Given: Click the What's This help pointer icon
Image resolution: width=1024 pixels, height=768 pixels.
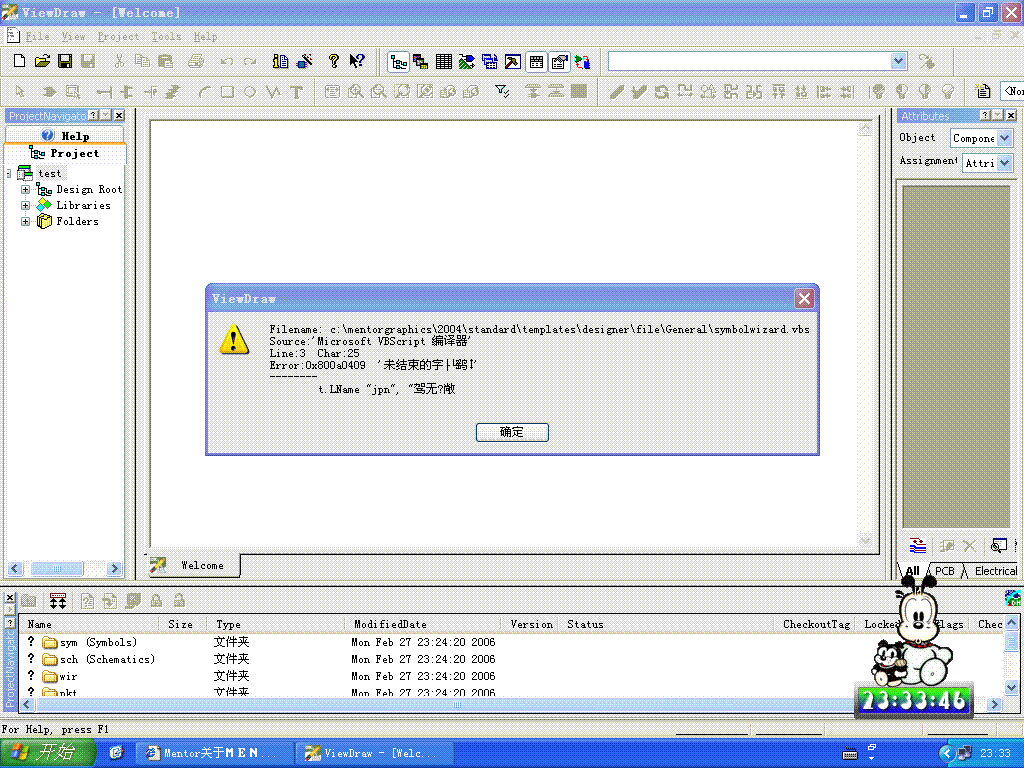Looking at the screenshot, I should click(x=357, y=61).
